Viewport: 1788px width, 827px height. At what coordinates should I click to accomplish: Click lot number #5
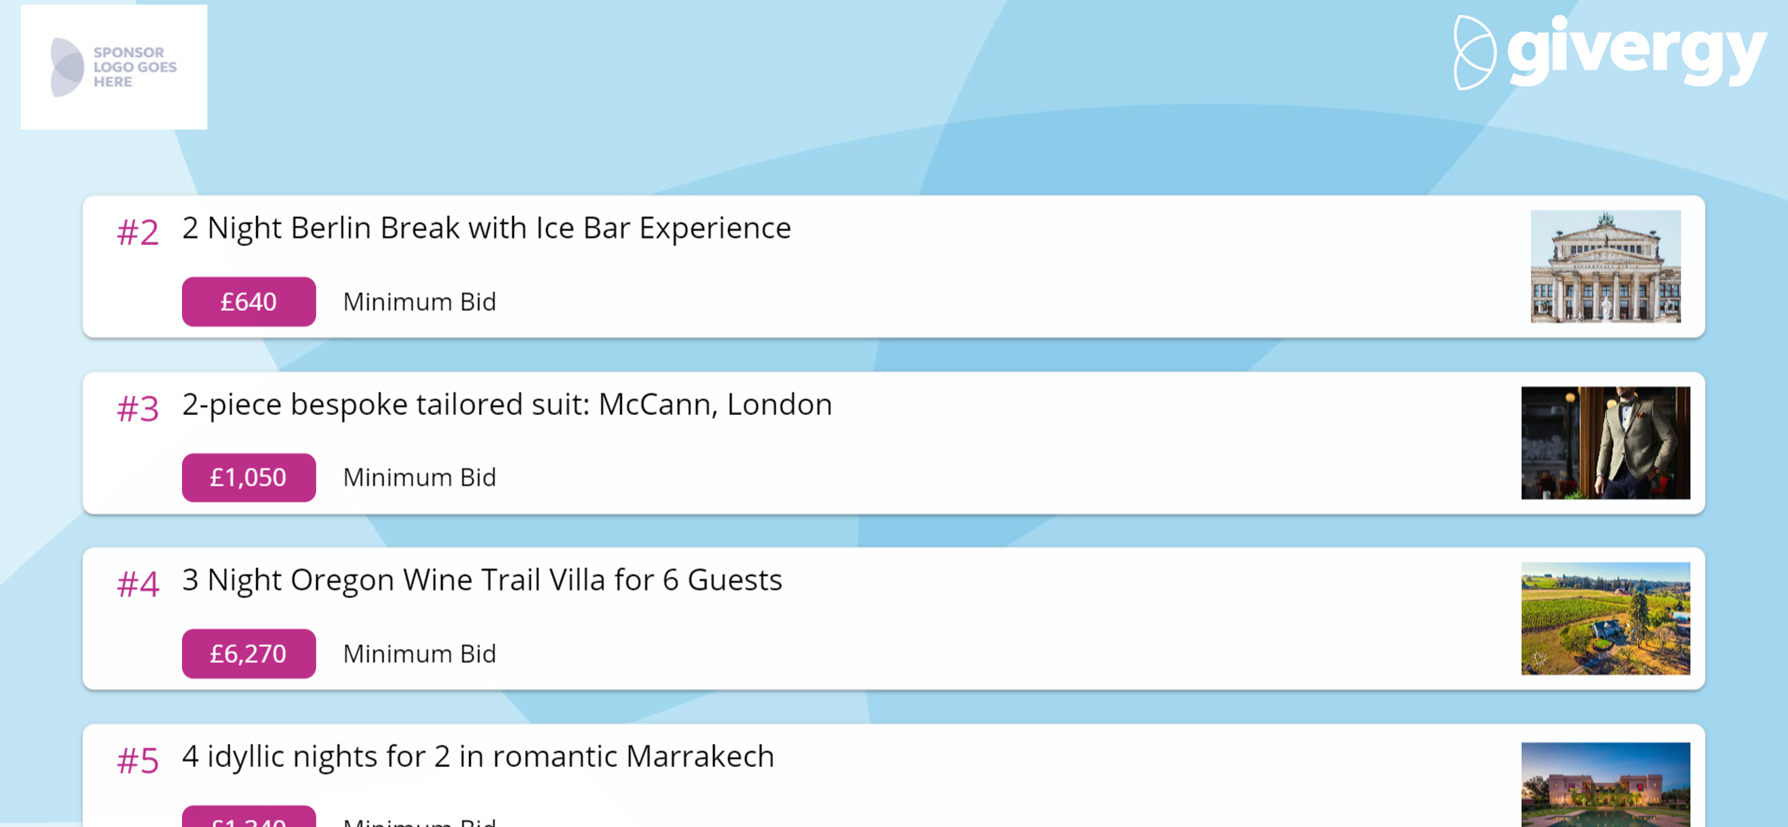click(x=138, y=761)
